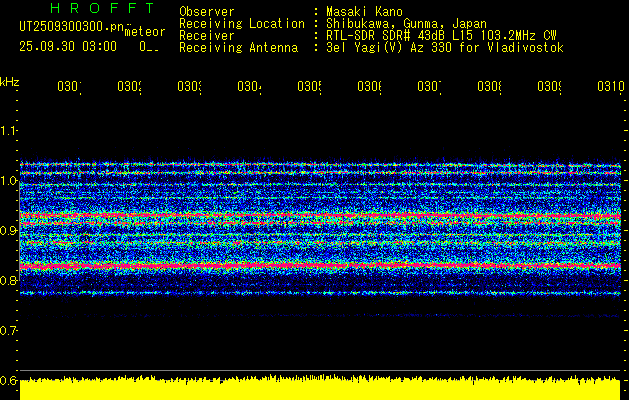Viewport: 629px width, 400px height.
Task: Select the file name UT2509300300.pn
Action: coord(72,26)
